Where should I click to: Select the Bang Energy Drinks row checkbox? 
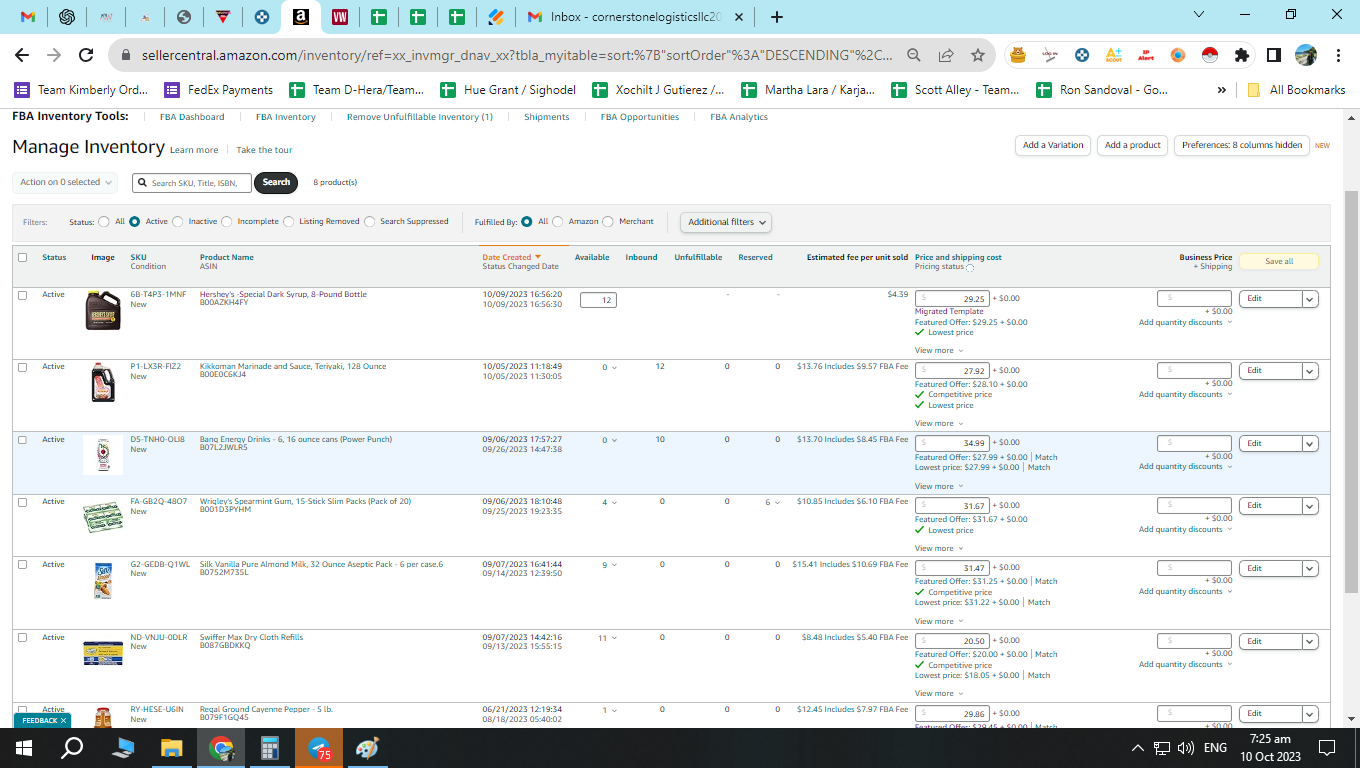pyautogui.click(x=22, y=440)
